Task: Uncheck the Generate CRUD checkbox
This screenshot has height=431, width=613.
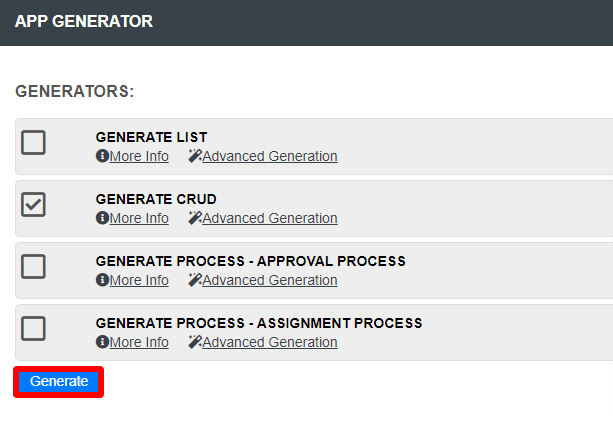Action: pyautogui.click(x=34, y=204)
